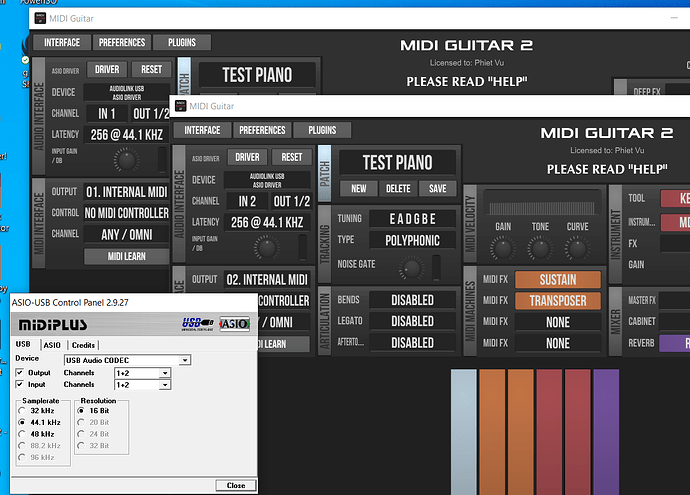
Task: Enable the Output checkbox in ASIO-USB panel
Action: (x=20, y=372)
